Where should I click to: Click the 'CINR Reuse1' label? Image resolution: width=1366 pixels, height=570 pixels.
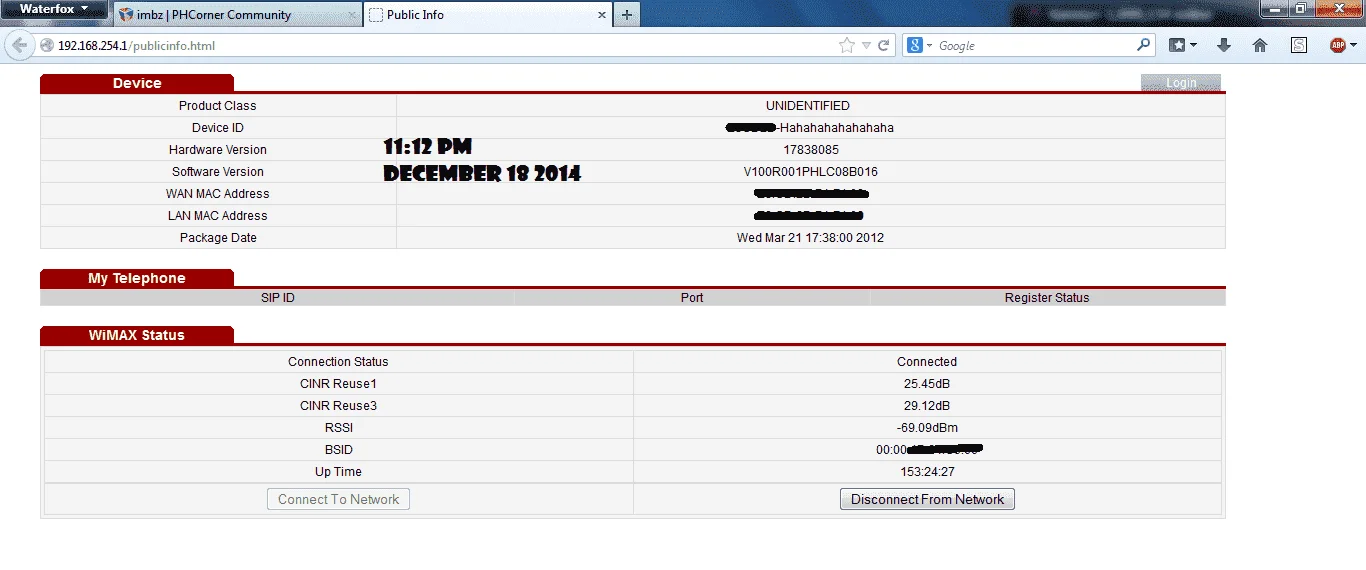pos(338,384)
